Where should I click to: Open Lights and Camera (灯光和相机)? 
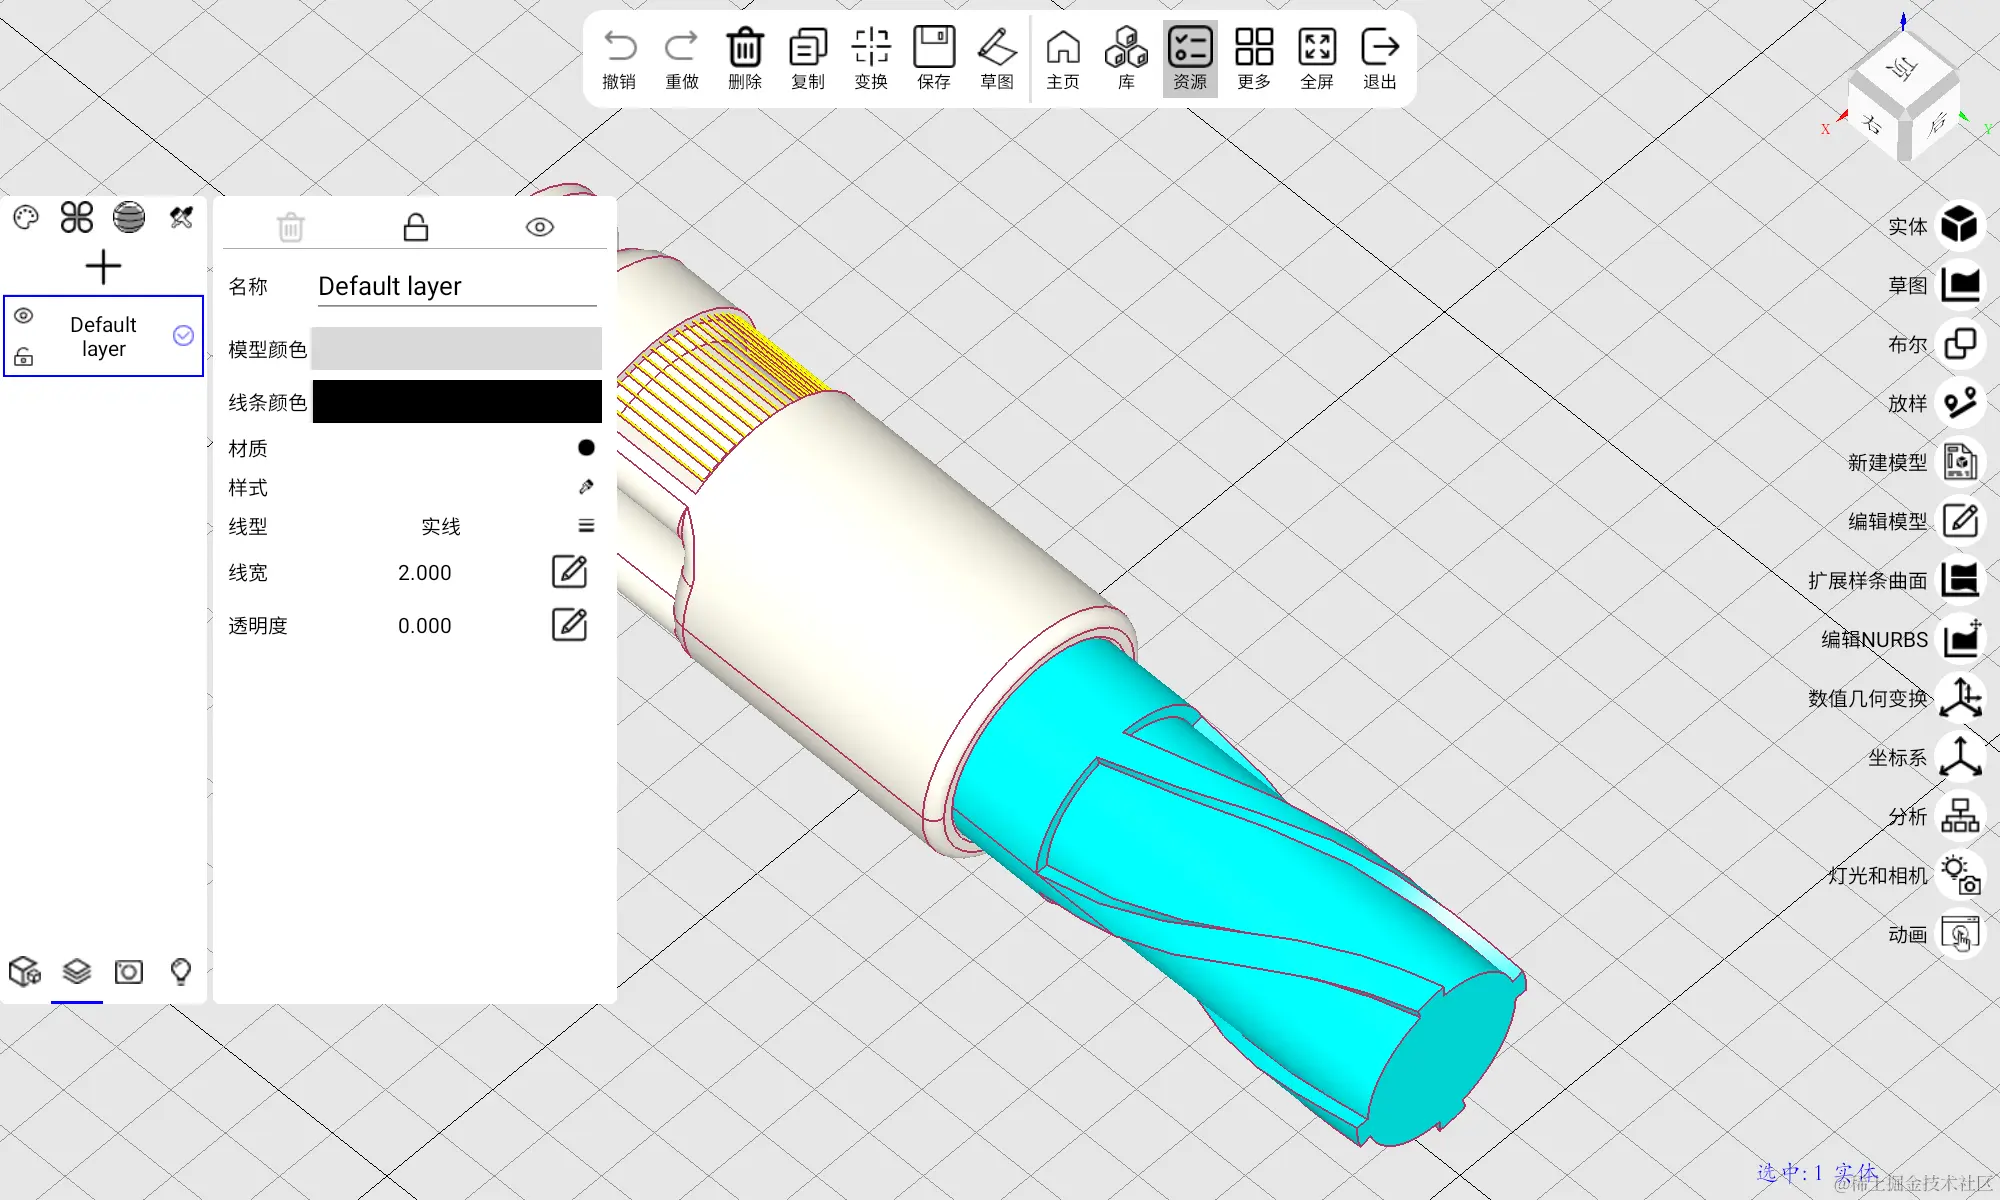tap(1960, 875)
